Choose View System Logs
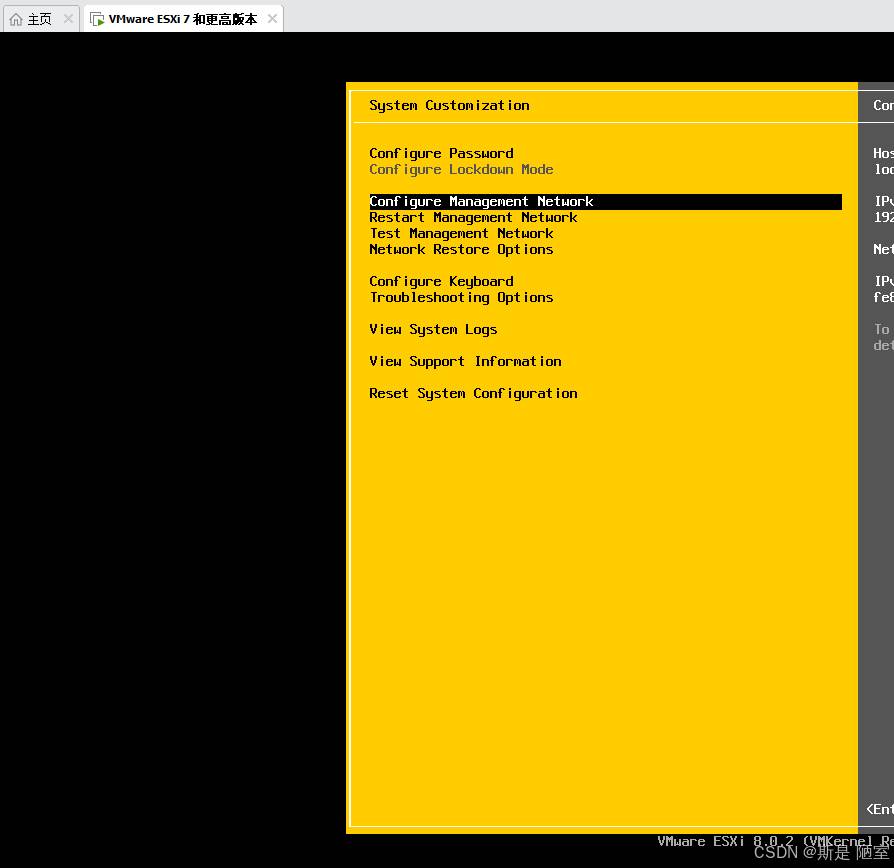This screenshot has height=868, width=894. [x=433, y=329]
